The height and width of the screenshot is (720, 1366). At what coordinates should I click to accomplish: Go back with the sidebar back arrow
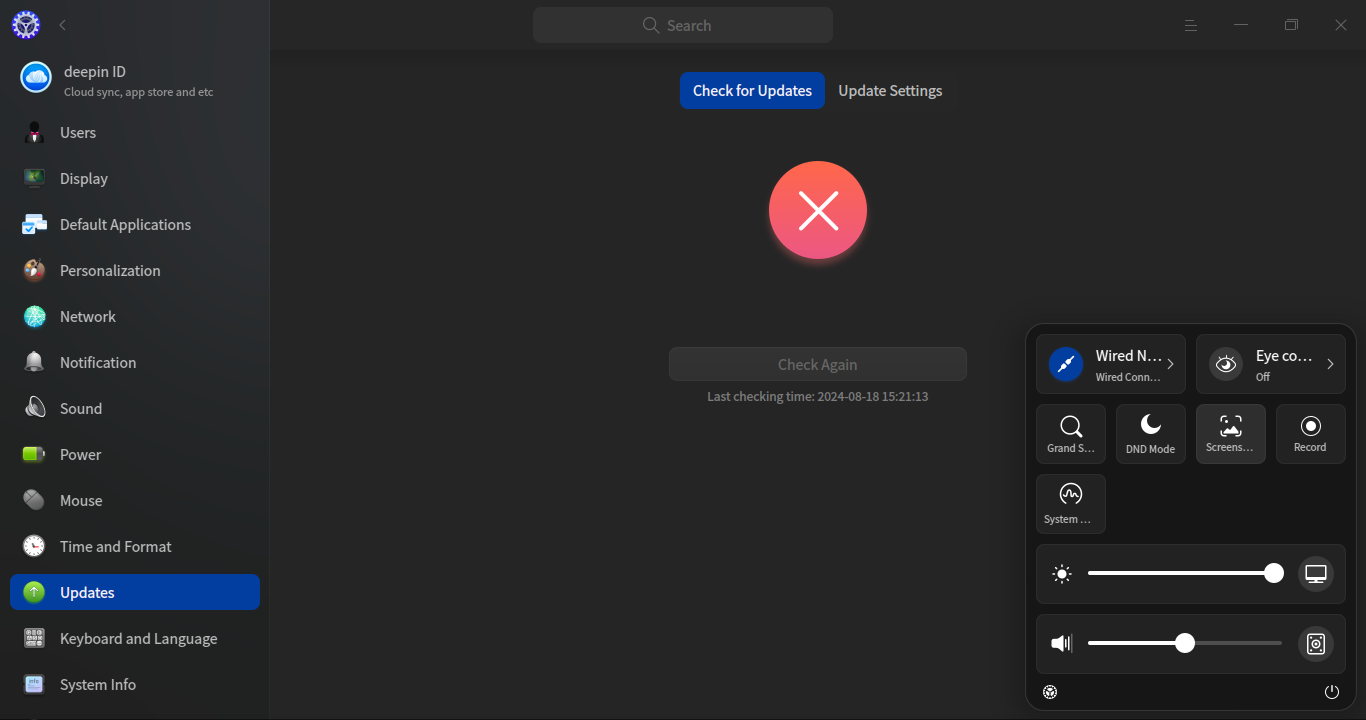click(63, 25)
